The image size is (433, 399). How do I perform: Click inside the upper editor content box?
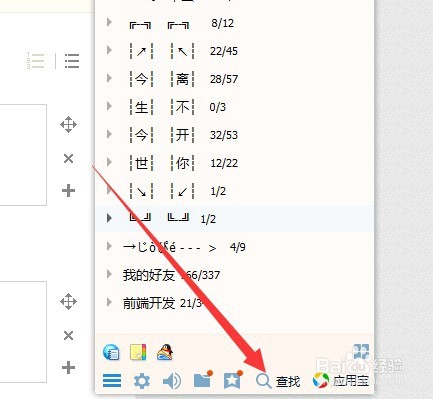23,155
